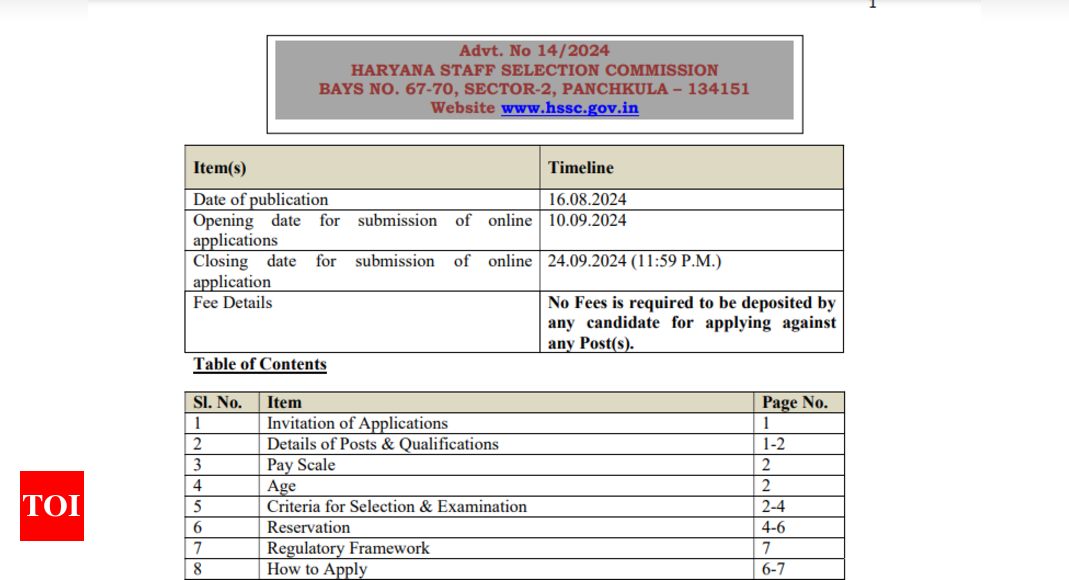Click the Age contents entry

pos(281,486)
